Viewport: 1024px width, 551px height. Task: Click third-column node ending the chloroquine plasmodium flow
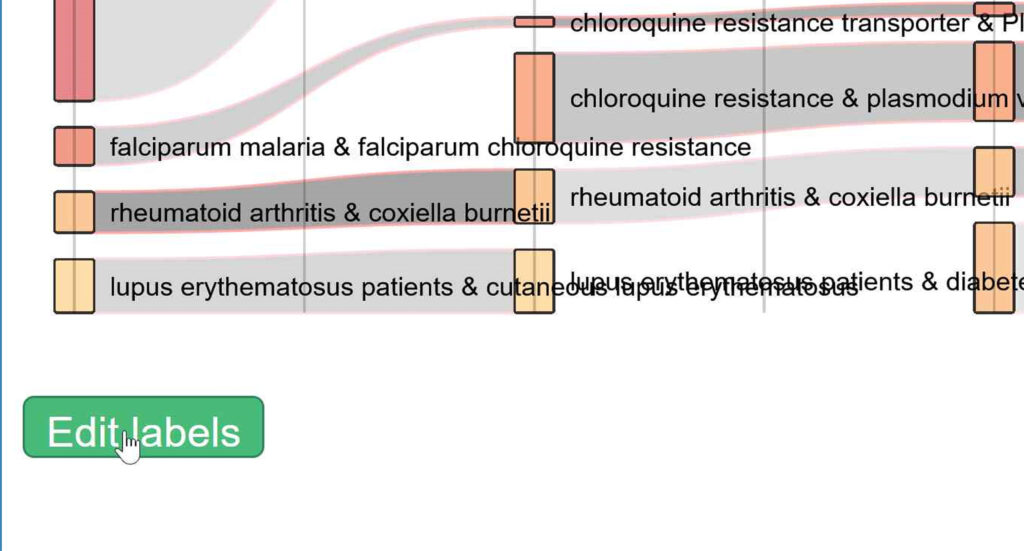tap(994, 81)
